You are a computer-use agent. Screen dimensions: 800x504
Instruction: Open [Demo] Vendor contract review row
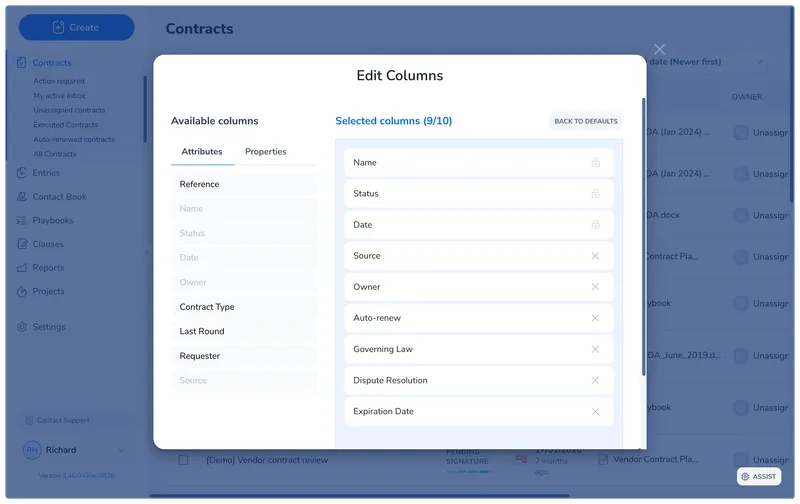click(267, 460)
